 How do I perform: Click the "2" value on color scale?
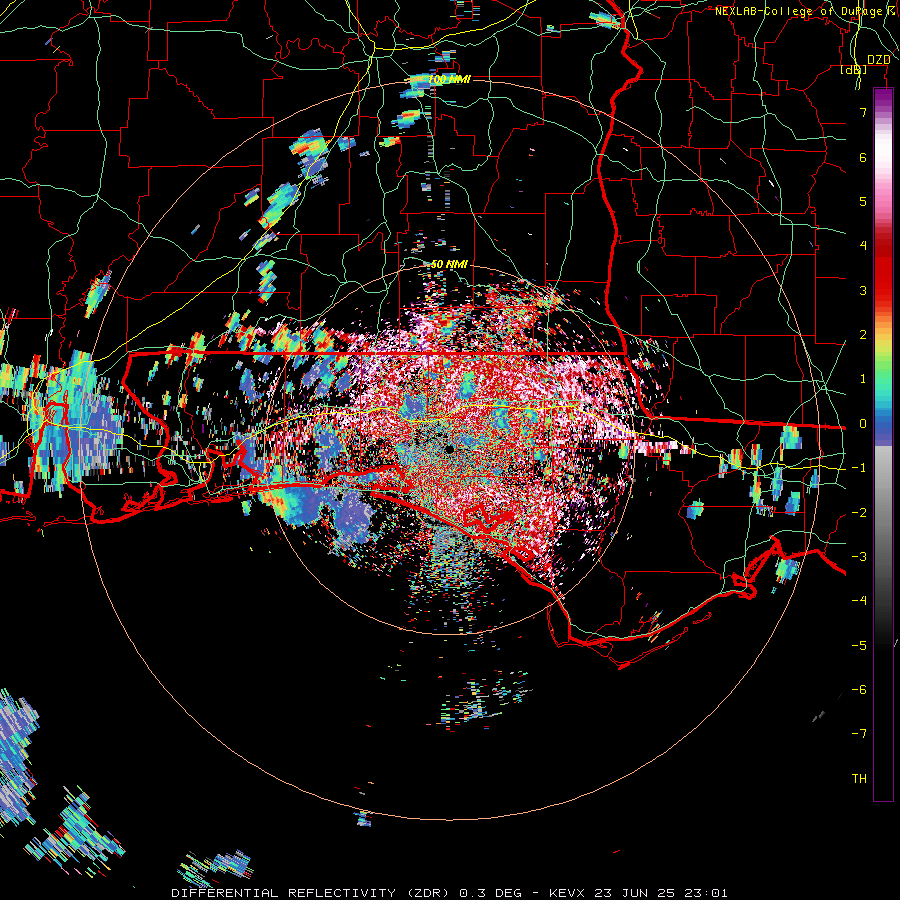click(863, 335)
